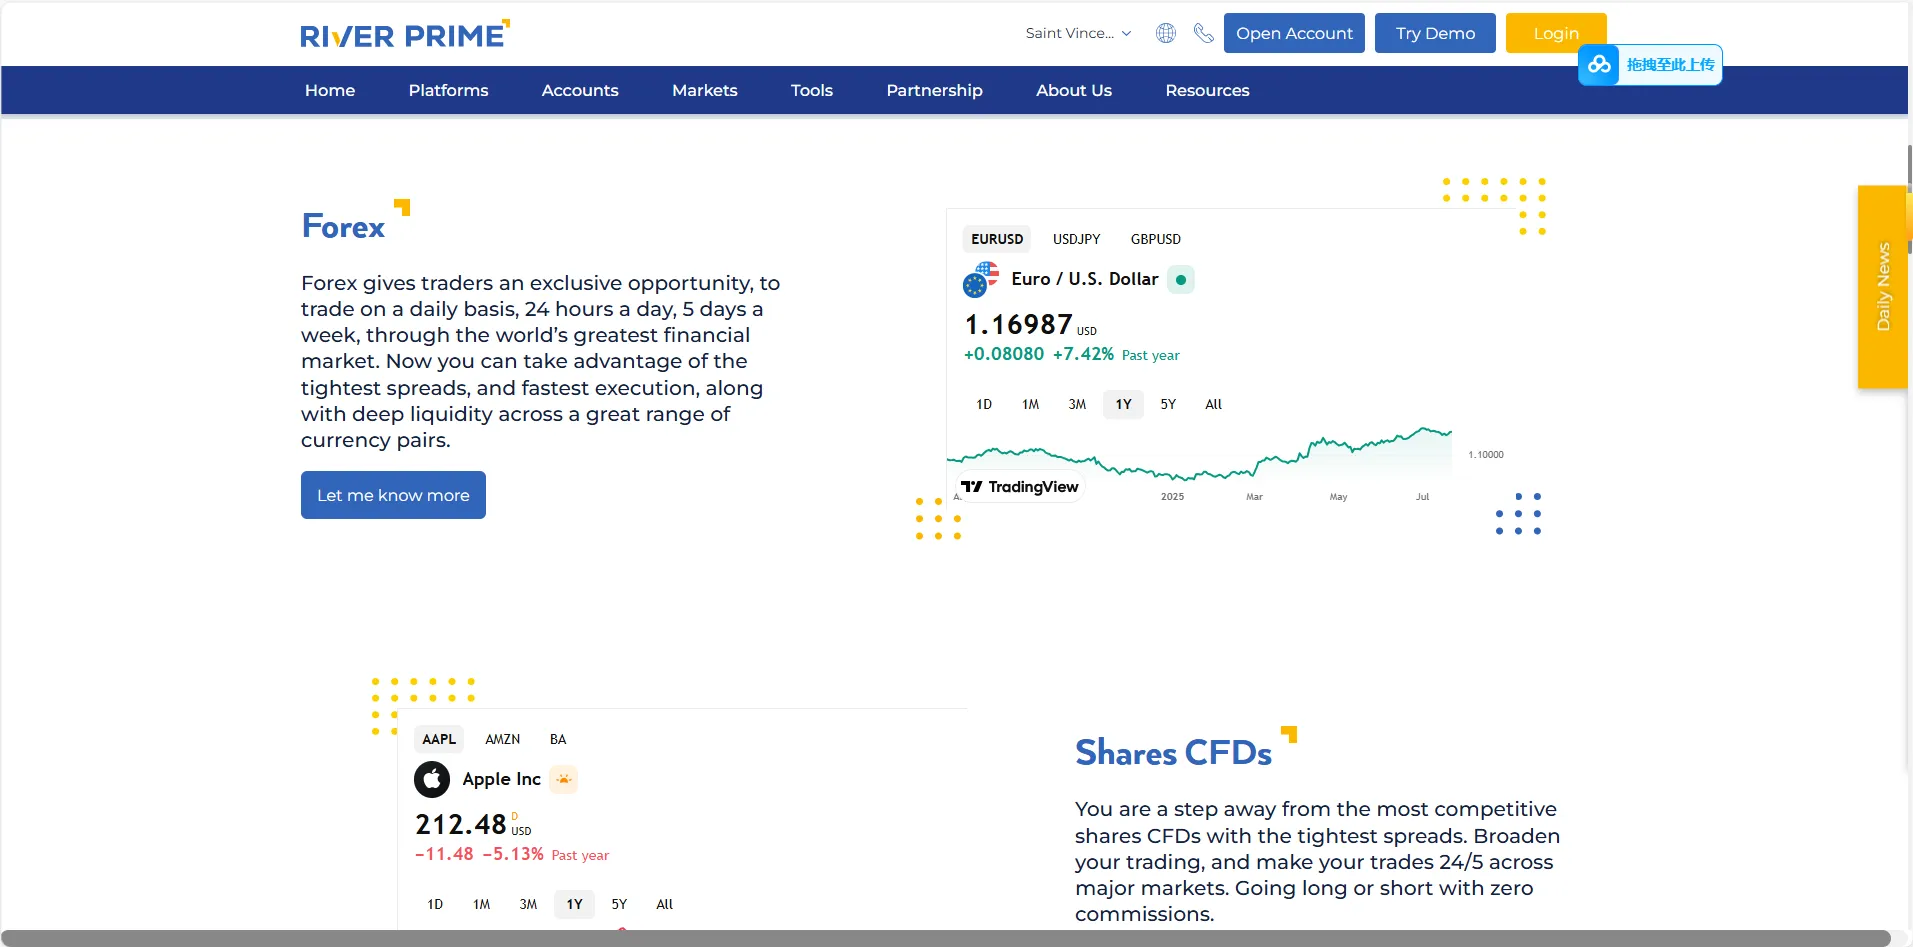Open the TradingView logo link
The width and height of the screenshot is (1913, 947).
click(1020, 487)
